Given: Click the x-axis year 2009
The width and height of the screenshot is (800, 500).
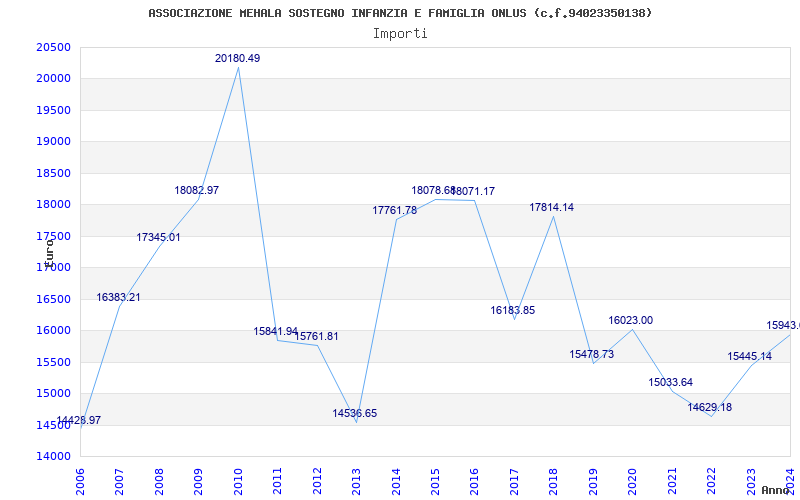Looking at the screenshot, I should pyautogui.click(x=198, y=482).
